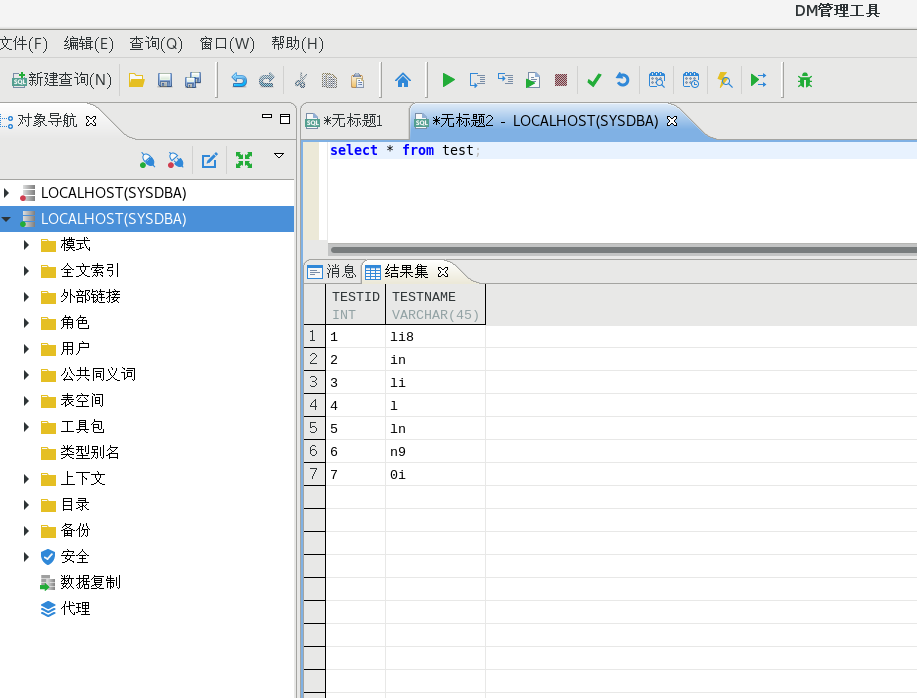Click the green bug debug icon

click(805, 80)
